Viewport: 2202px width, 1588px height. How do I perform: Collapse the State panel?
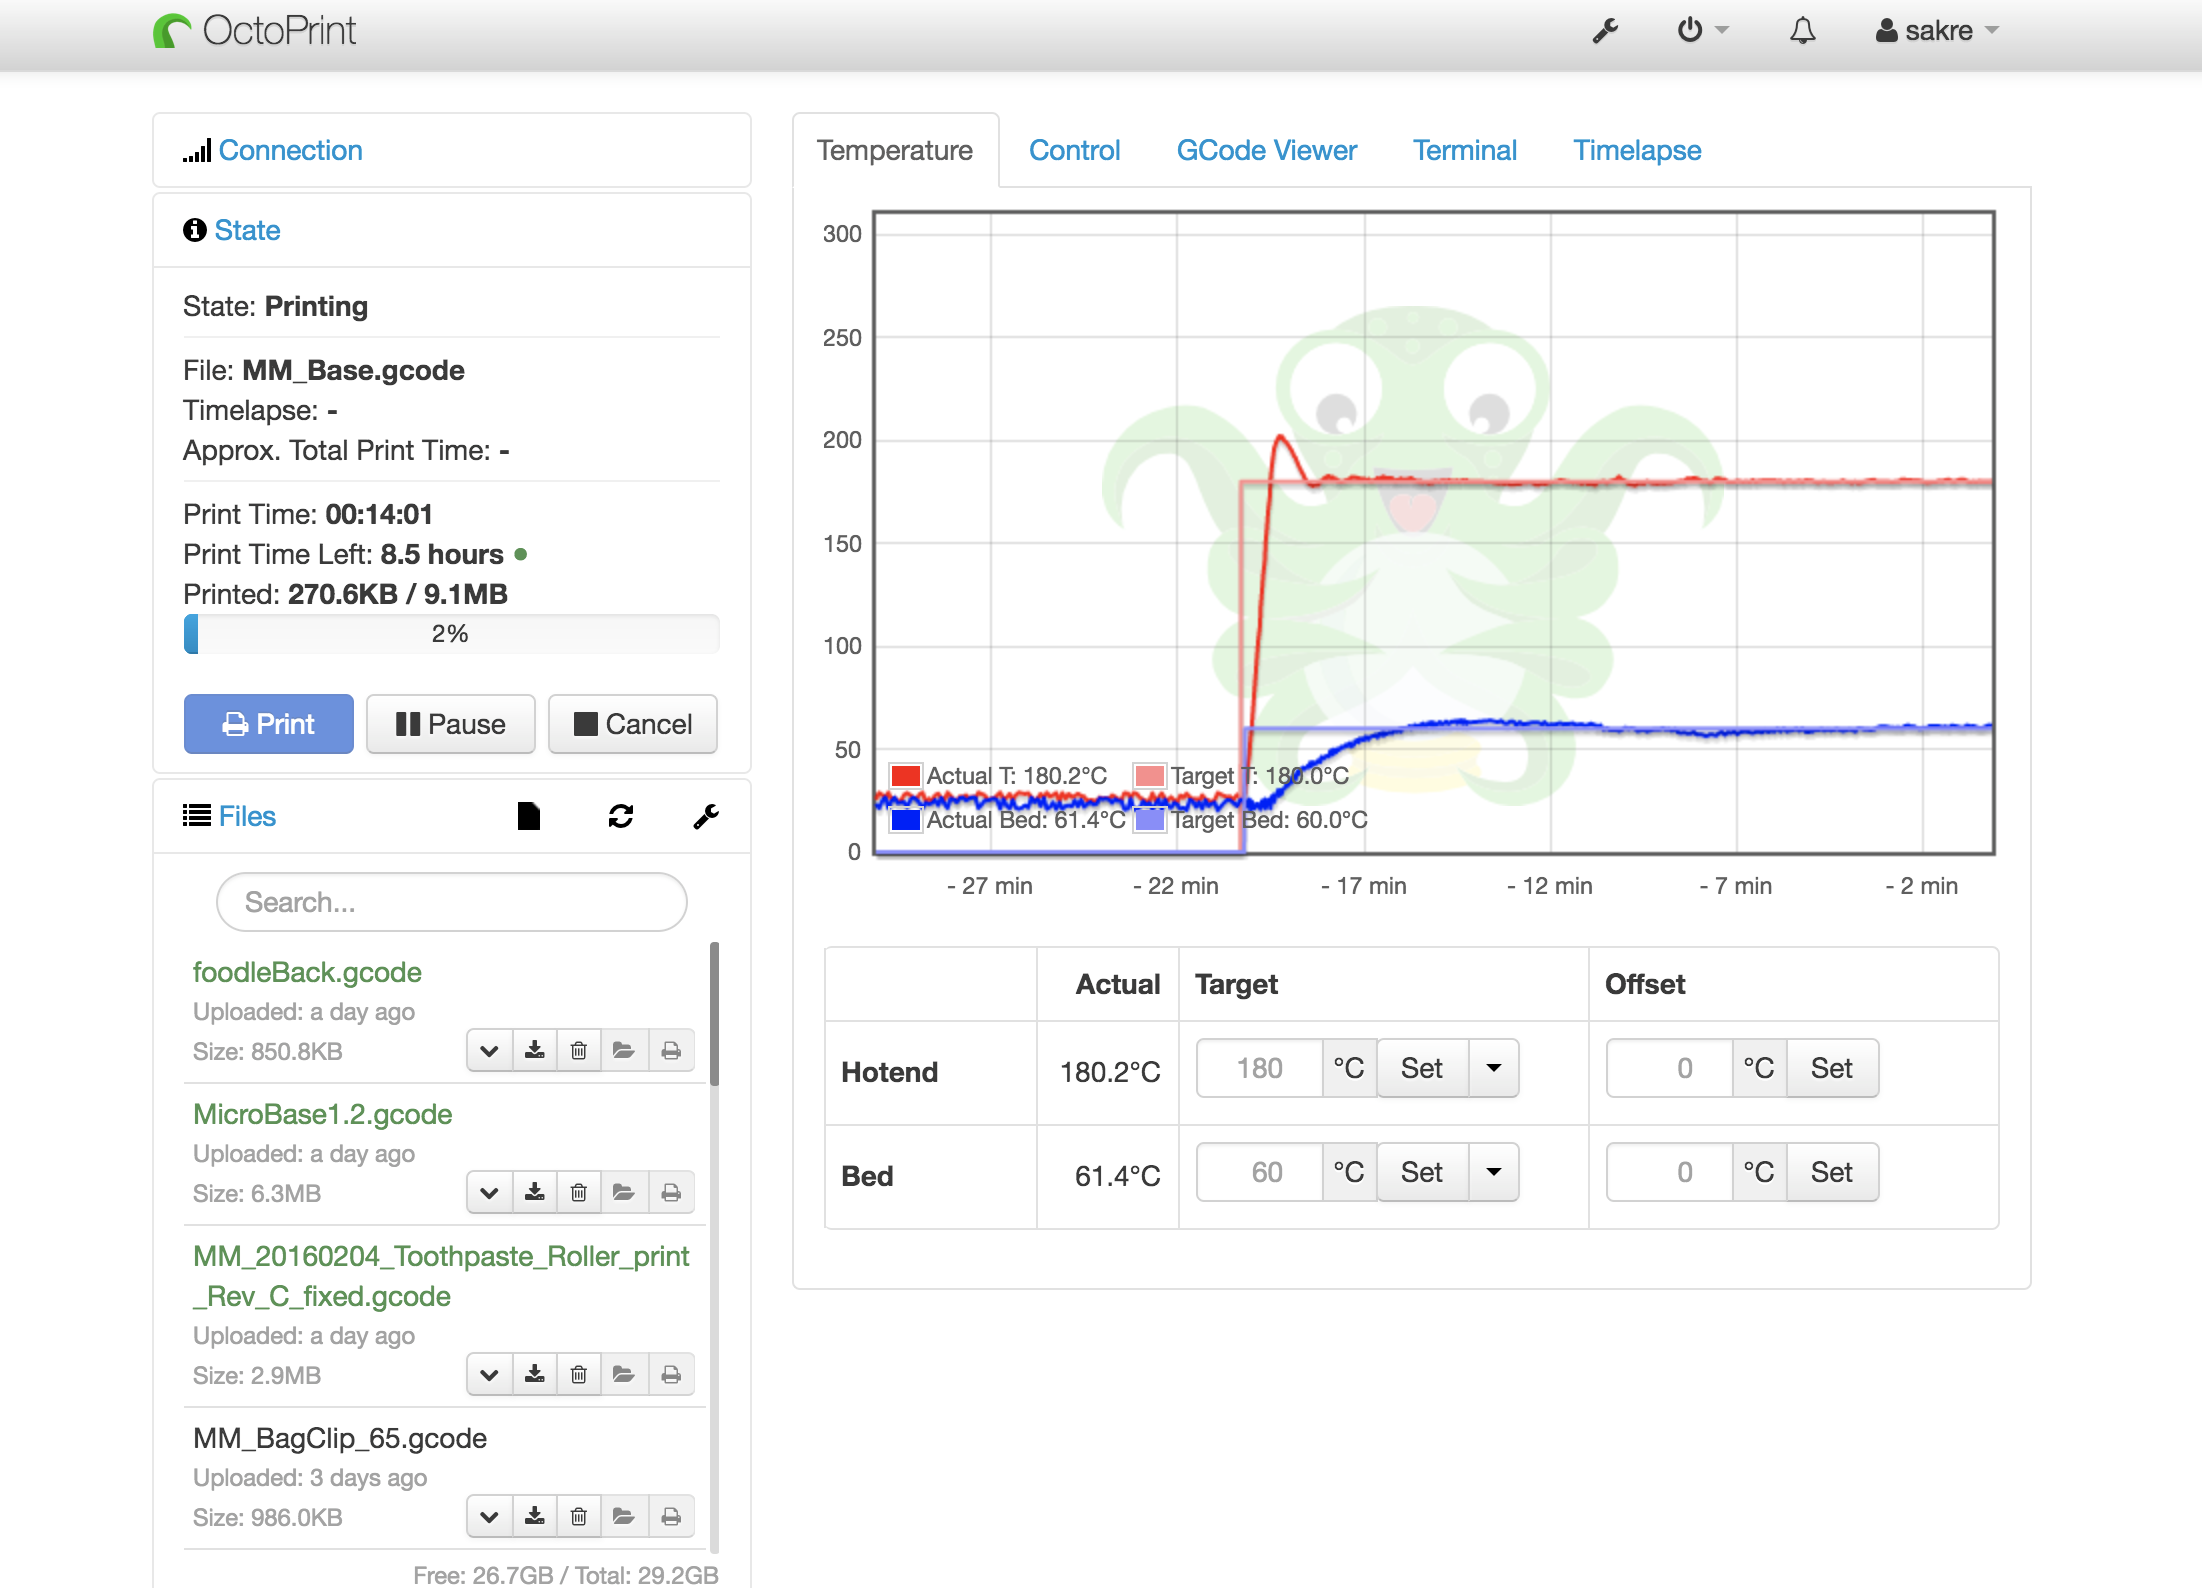[x=247, y=230]
